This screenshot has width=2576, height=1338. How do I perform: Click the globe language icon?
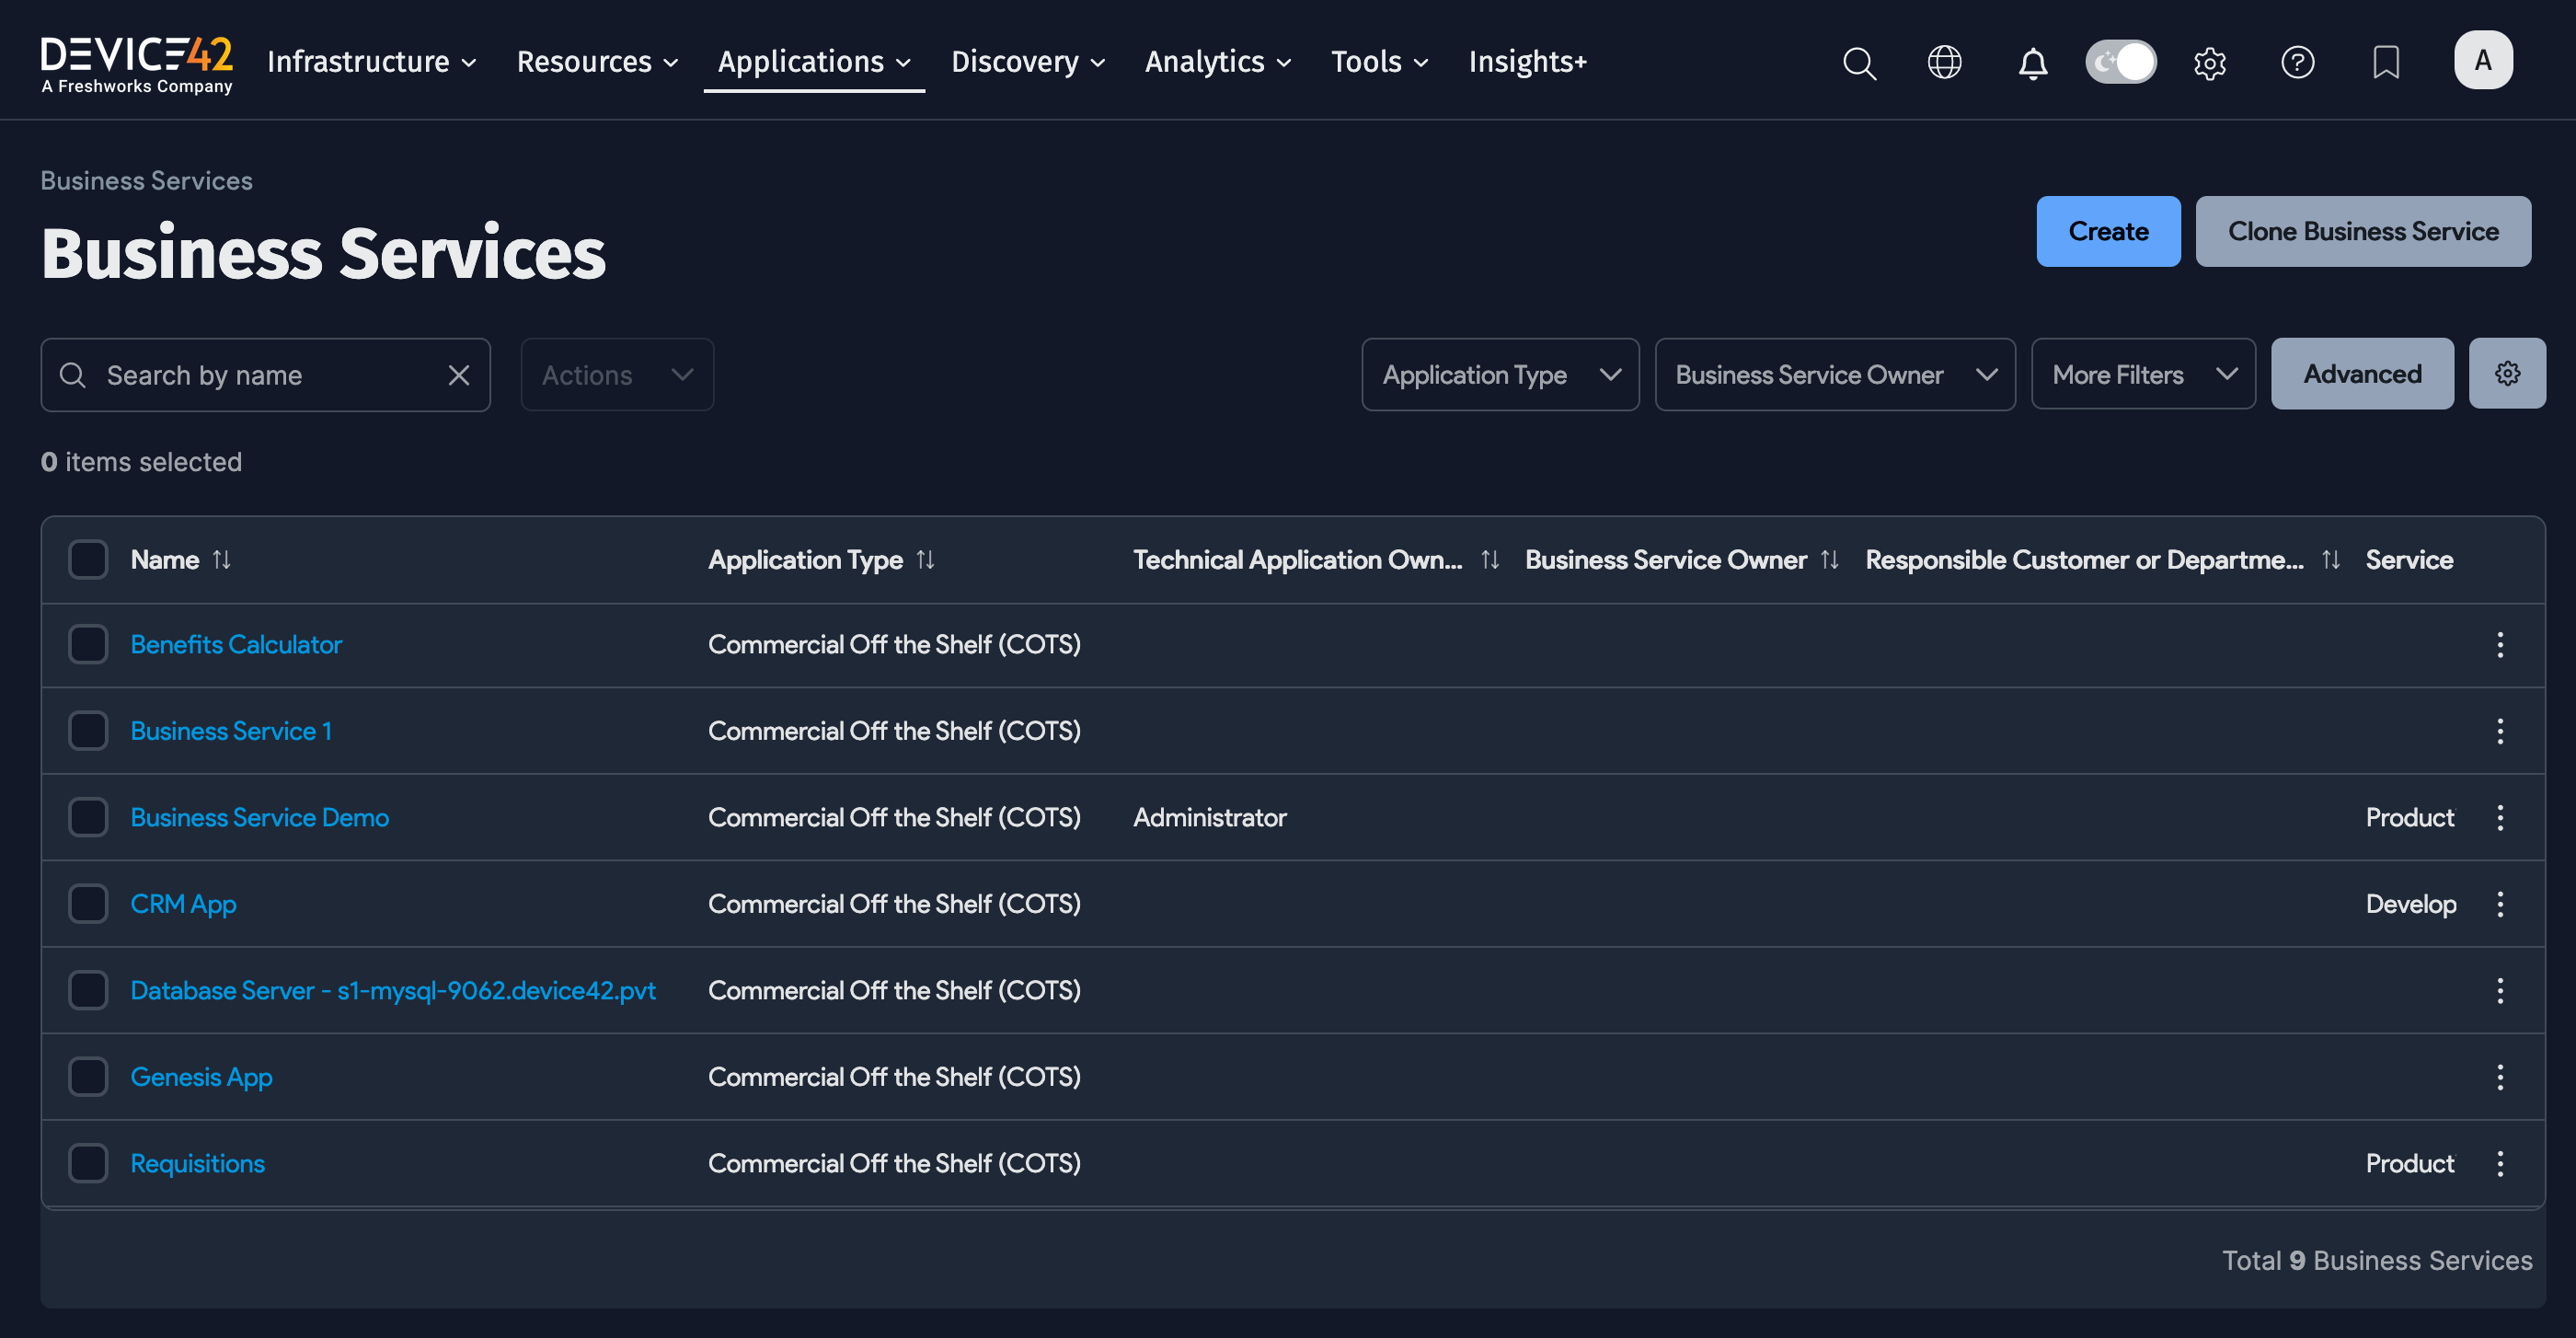(x=1945, y=62)
